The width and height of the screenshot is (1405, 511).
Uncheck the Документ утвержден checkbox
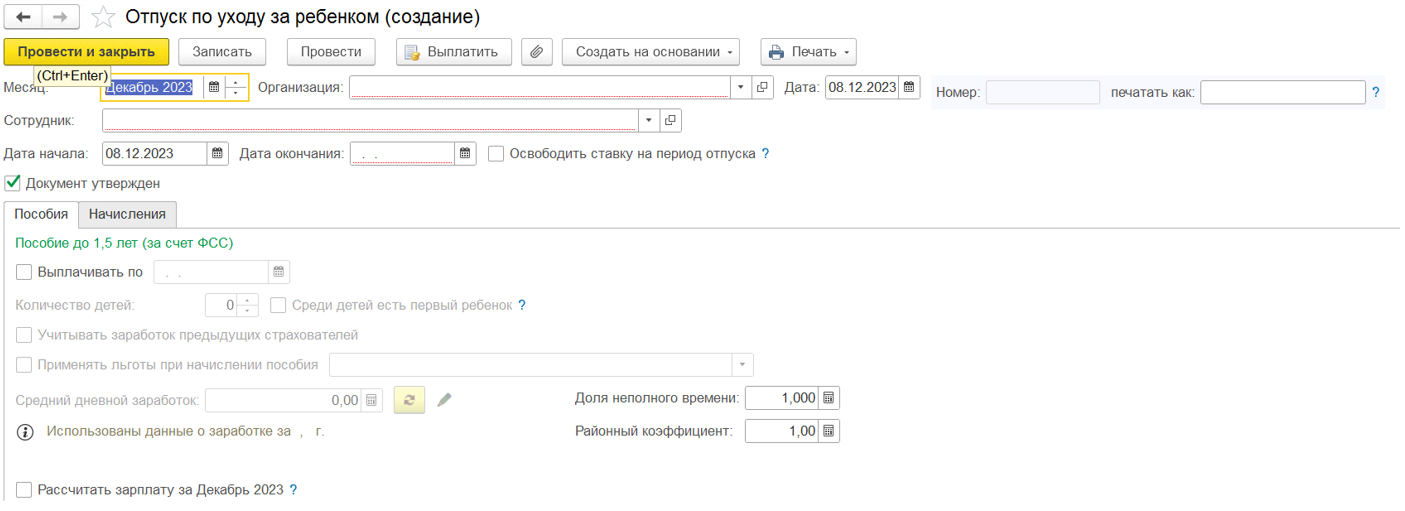tap(13, 183)
